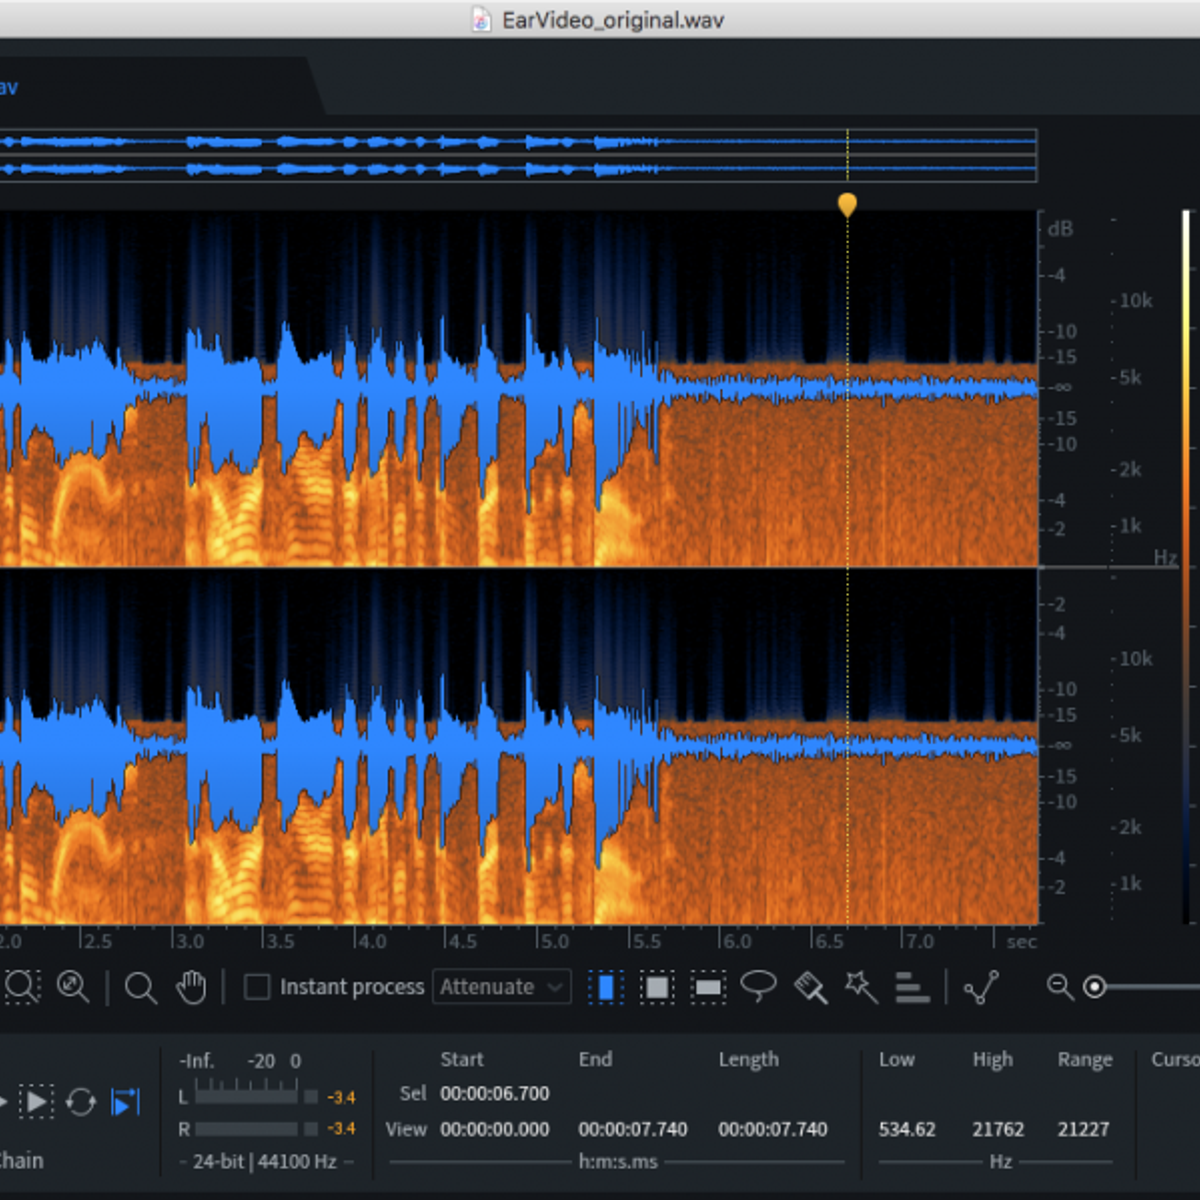The height and width of the screenshot is (1200, 1200).
Task: Enable the Instant process checkbox
Action: (257, 987)
